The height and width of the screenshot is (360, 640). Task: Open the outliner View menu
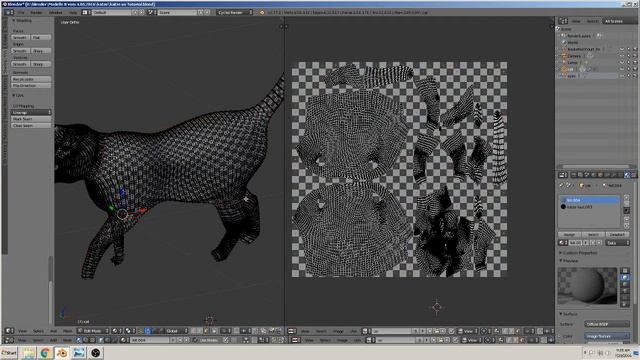[576, 21]
